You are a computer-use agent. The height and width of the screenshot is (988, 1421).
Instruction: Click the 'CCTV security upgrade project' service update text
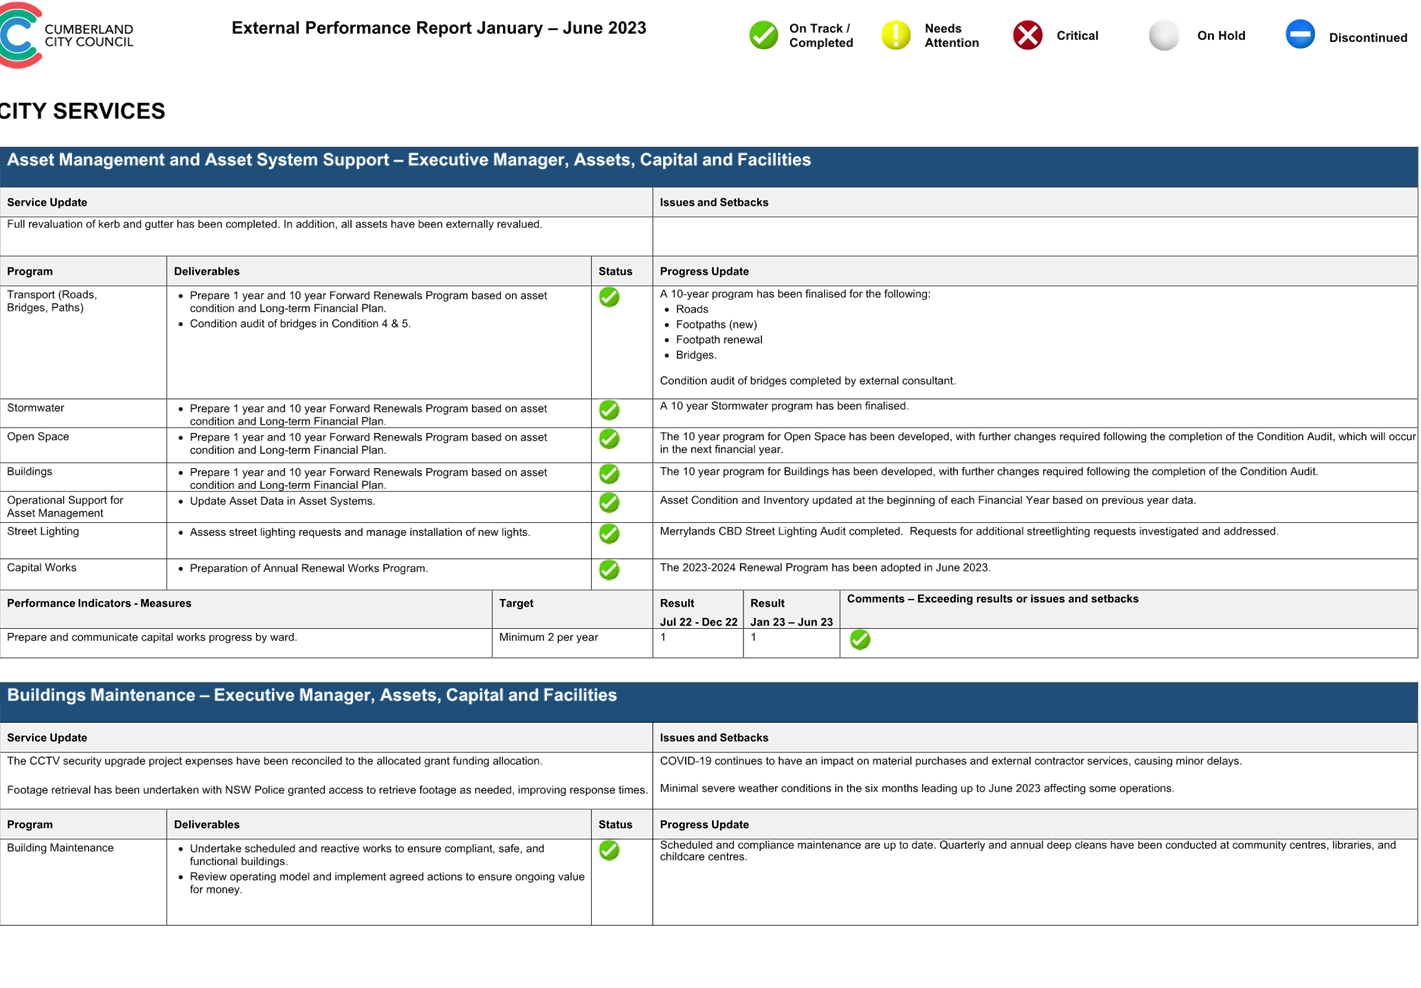[x=275, y=761]
